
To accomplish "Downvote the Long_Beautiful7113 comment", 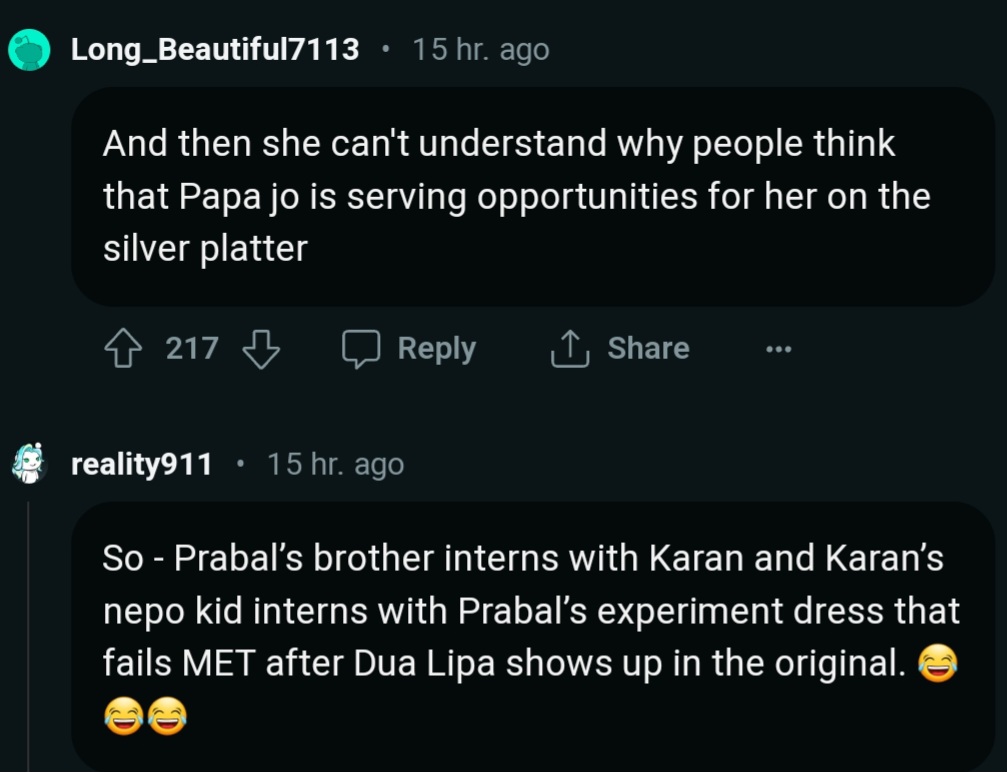I will (261, 349).
